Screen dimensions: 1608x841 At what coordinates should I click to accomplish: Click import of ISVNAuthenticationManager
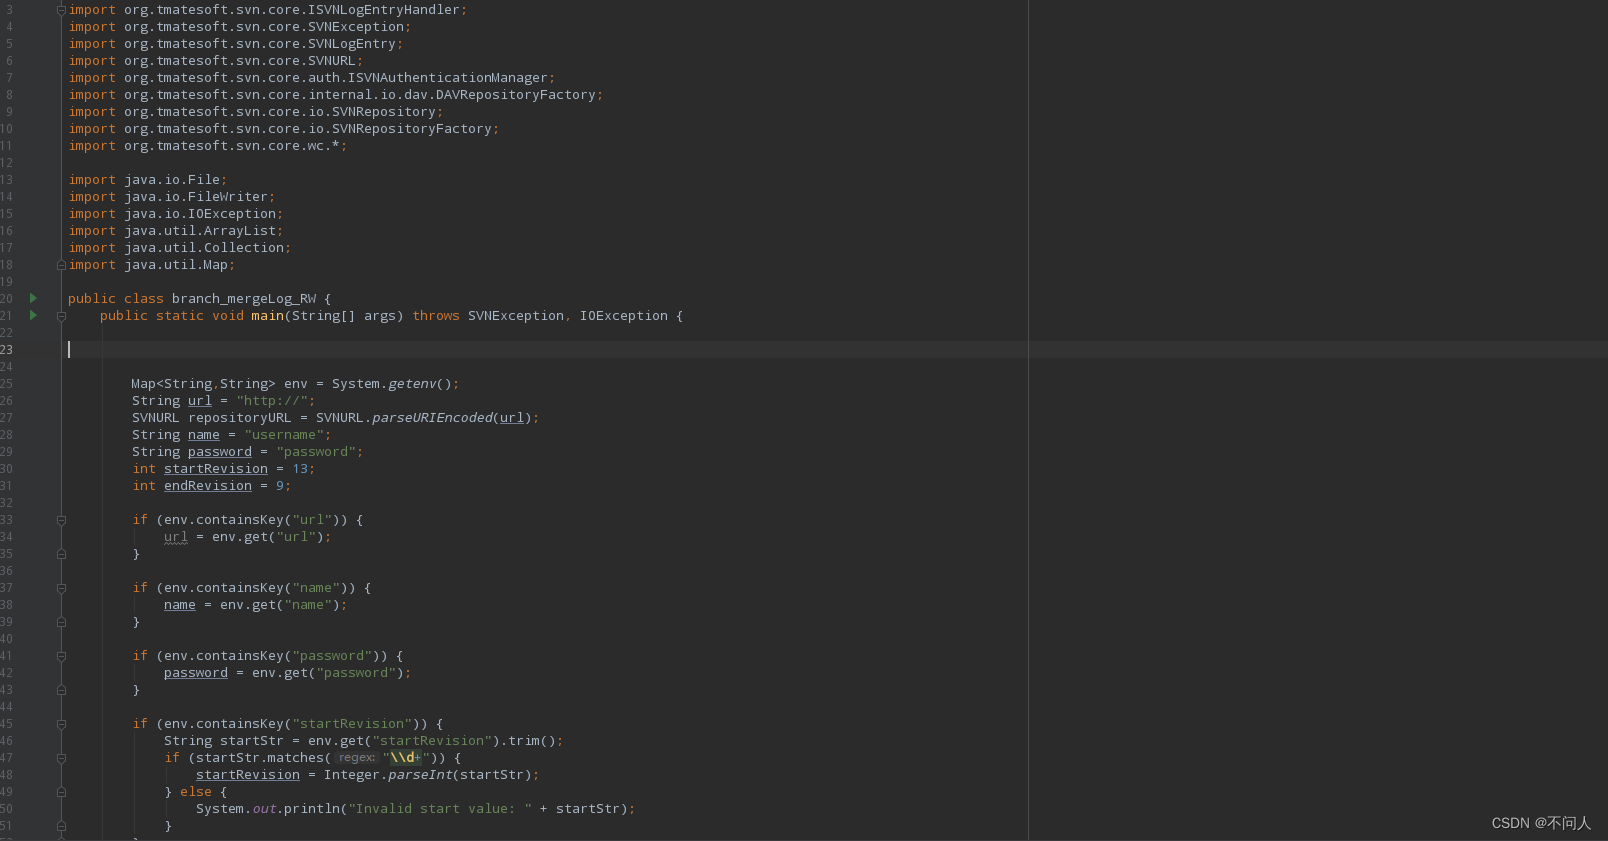tap(312, 78)
